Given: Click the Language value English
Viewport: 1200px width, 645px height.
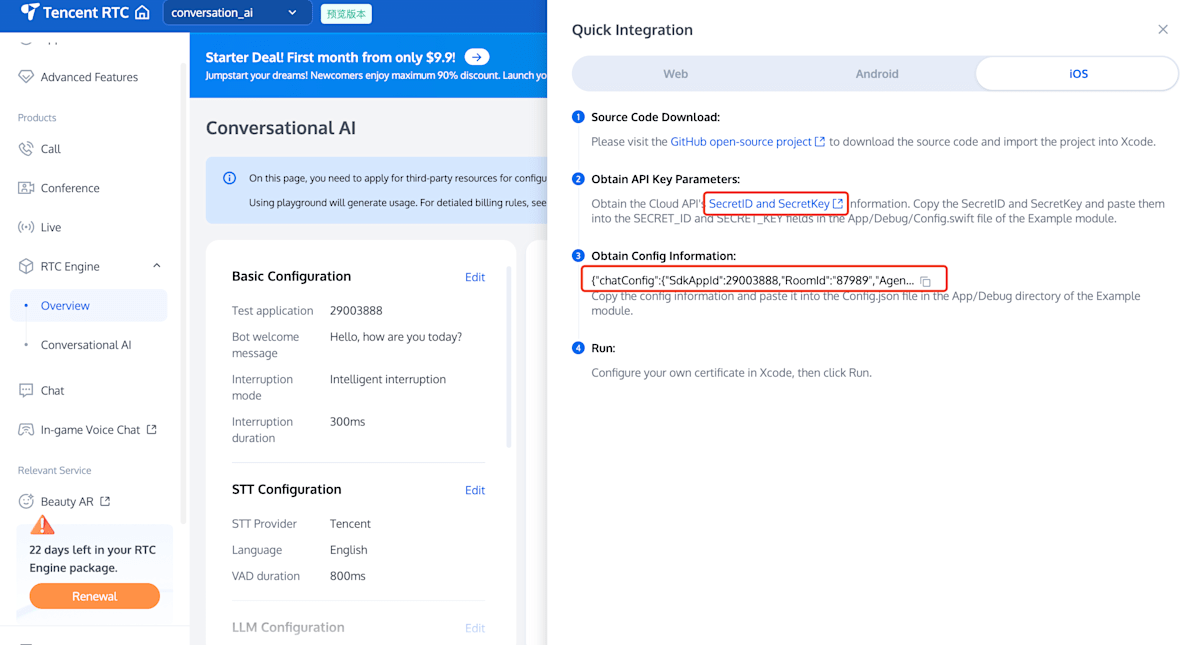Looking at the screenshot, I should [349, 550].
